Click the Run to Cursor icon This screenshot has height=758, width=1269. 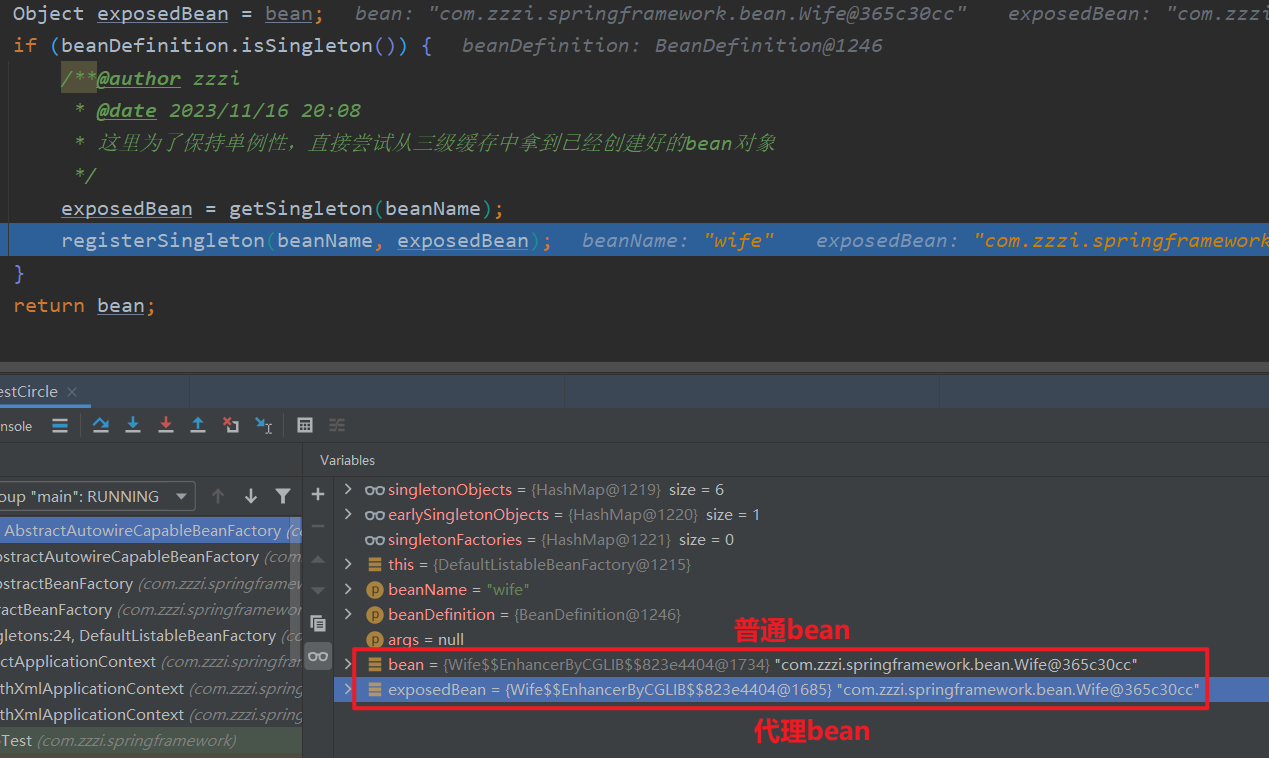point(263,425)
